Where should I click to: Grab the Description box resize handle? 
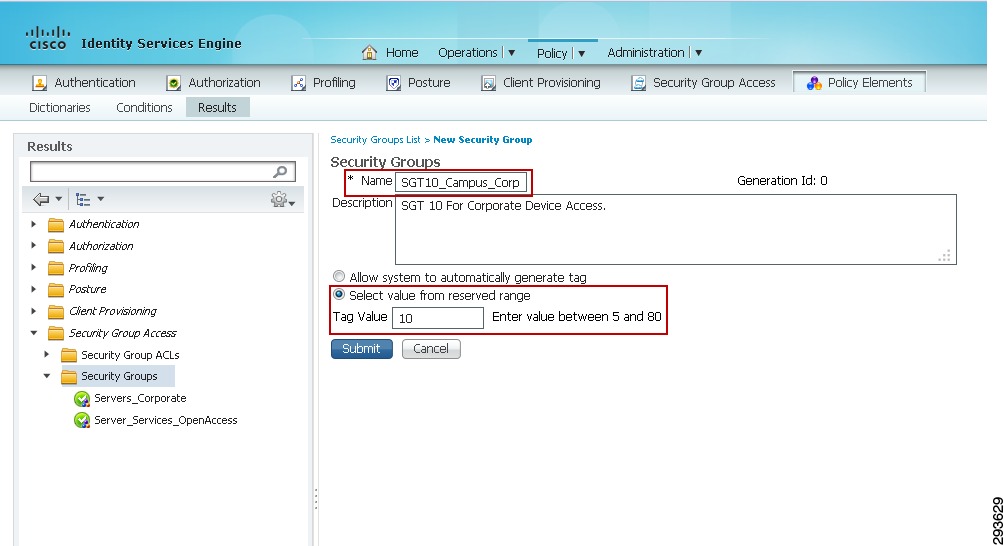[944, 255]
